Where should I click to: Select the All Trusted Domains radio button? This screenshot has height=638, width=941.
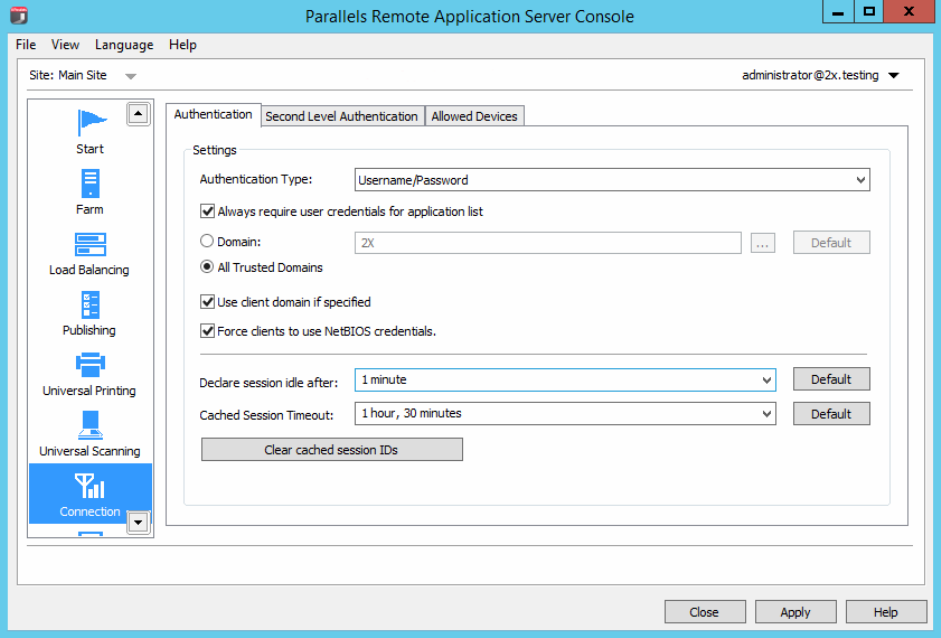tap(206, 267)
